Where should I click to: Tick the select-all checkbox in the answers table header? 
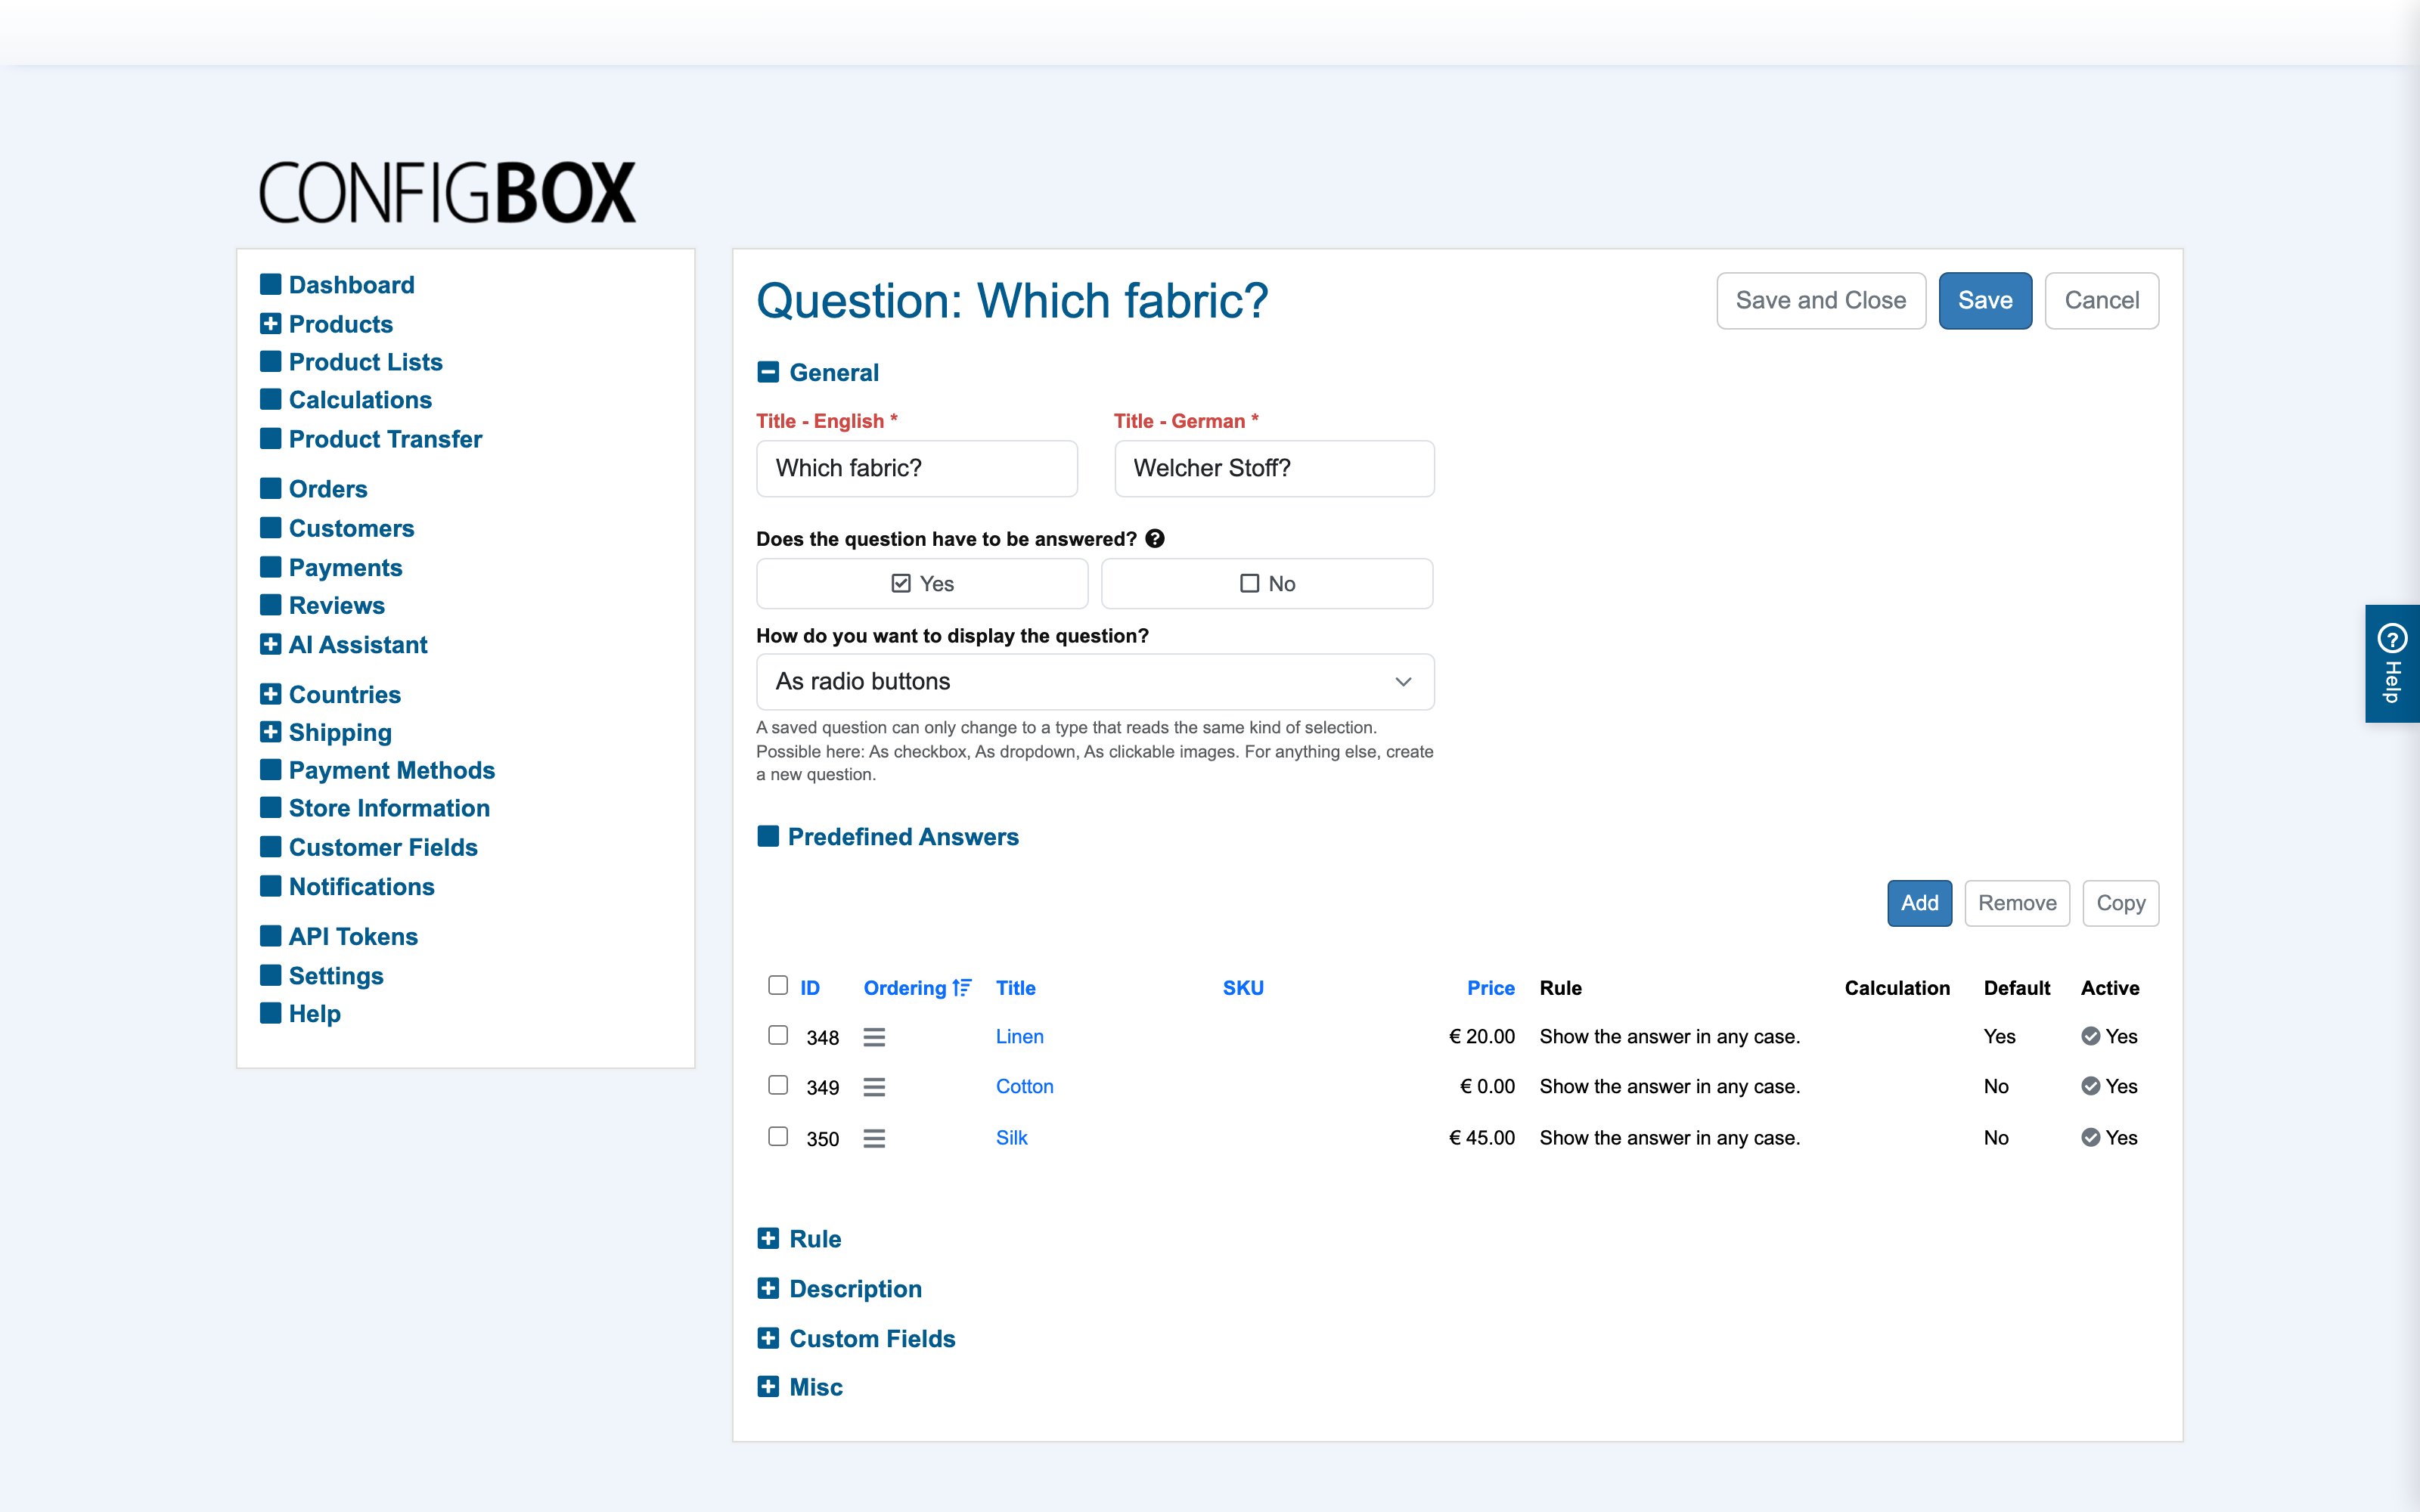[x=778, y=985]
